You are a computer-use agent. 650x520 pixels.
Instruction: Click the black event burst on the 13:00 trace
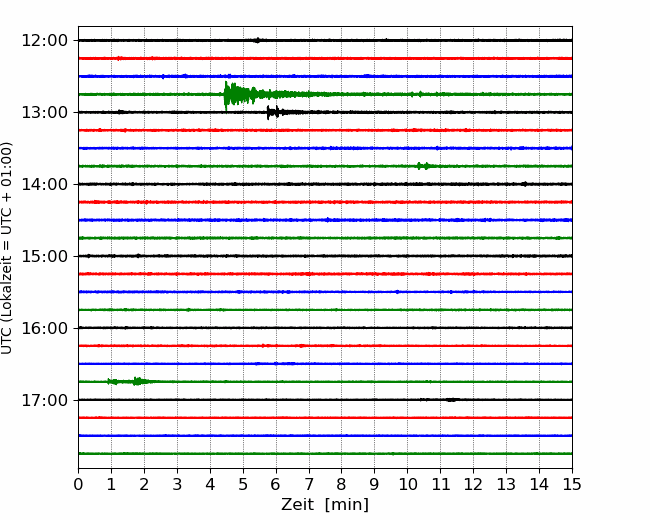[x=272, y=112]
